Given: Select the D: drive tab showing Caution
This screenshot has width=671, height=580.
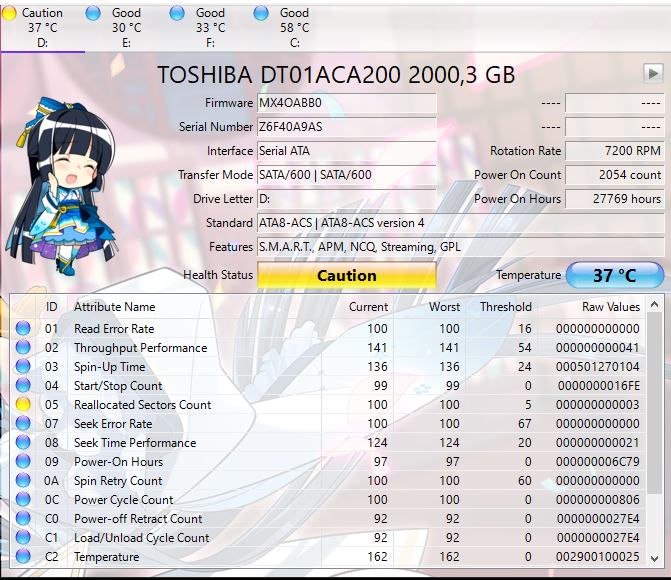Looking at the screenshot, I should point(42,28).
